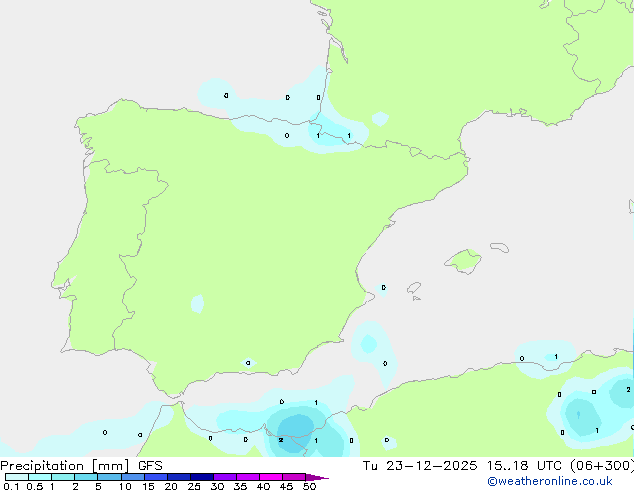Open the weatheronline.co.uk copyright link
The height and width of the screenshot is (490, 634).
tap(550, 481)
